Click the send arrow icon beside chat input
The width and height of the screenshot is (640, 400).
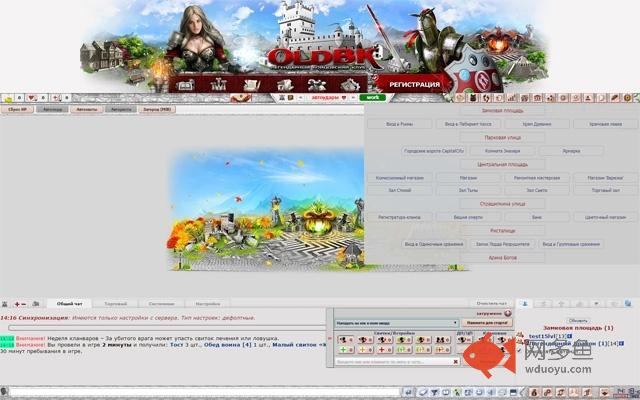click(x=409, y=392)
